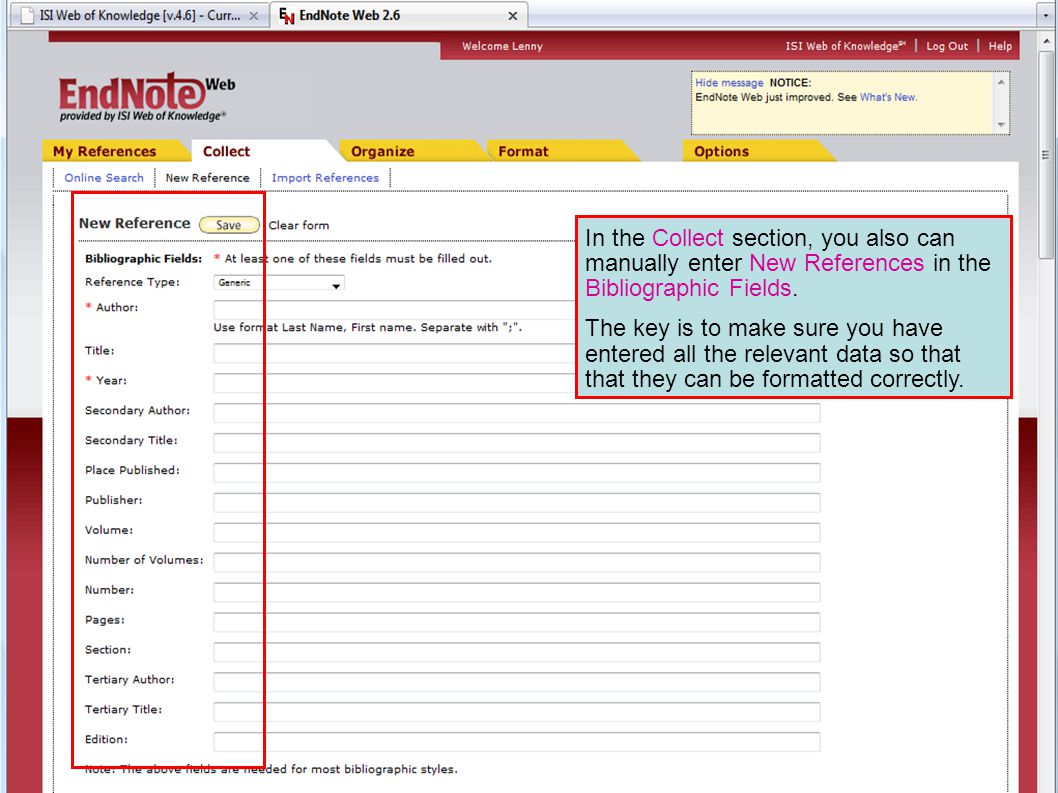Click the page vertical scrollbar thumb
The image size is (1058, 793).
[x=1047, y=155]
